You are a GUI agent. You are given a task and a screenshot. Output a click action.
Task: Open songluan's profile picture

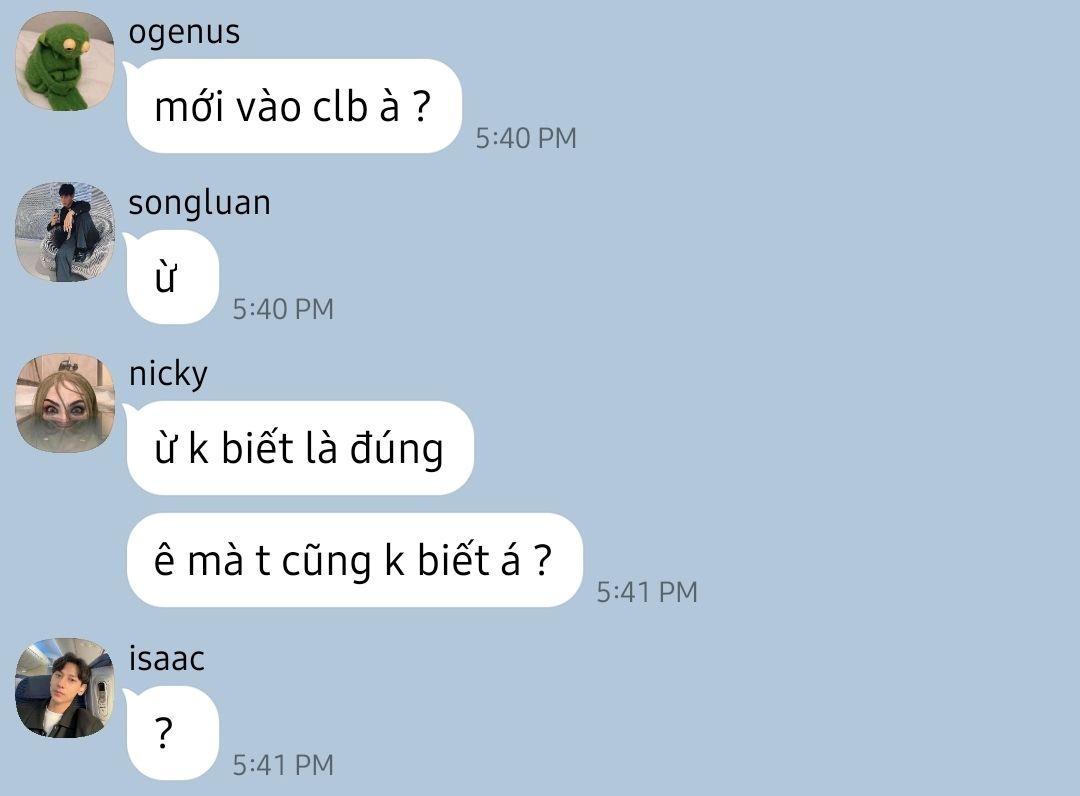click(65, 232)
